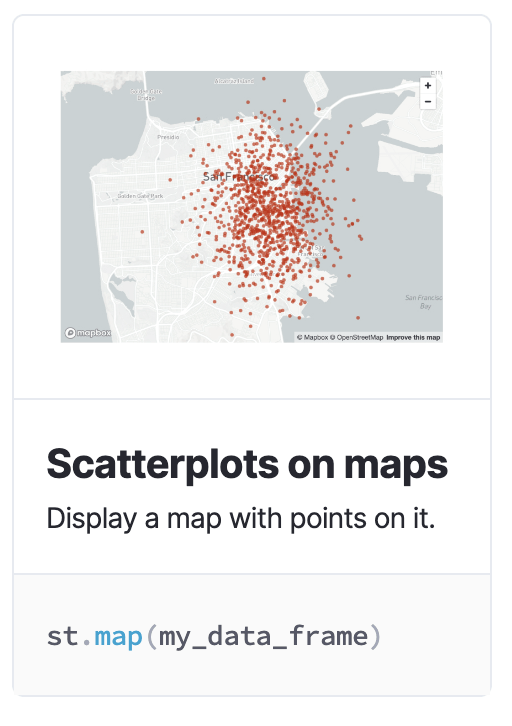This screenshot has height=726, width=512.
Task: Open the © OpenStreetMap attribution link
Action: pos(356,338)
